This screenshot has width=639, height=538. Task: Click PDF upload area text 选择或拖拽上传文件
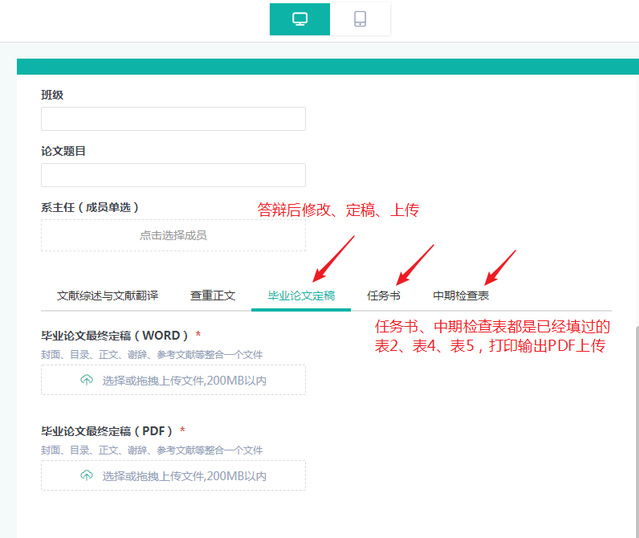point(184,475)
